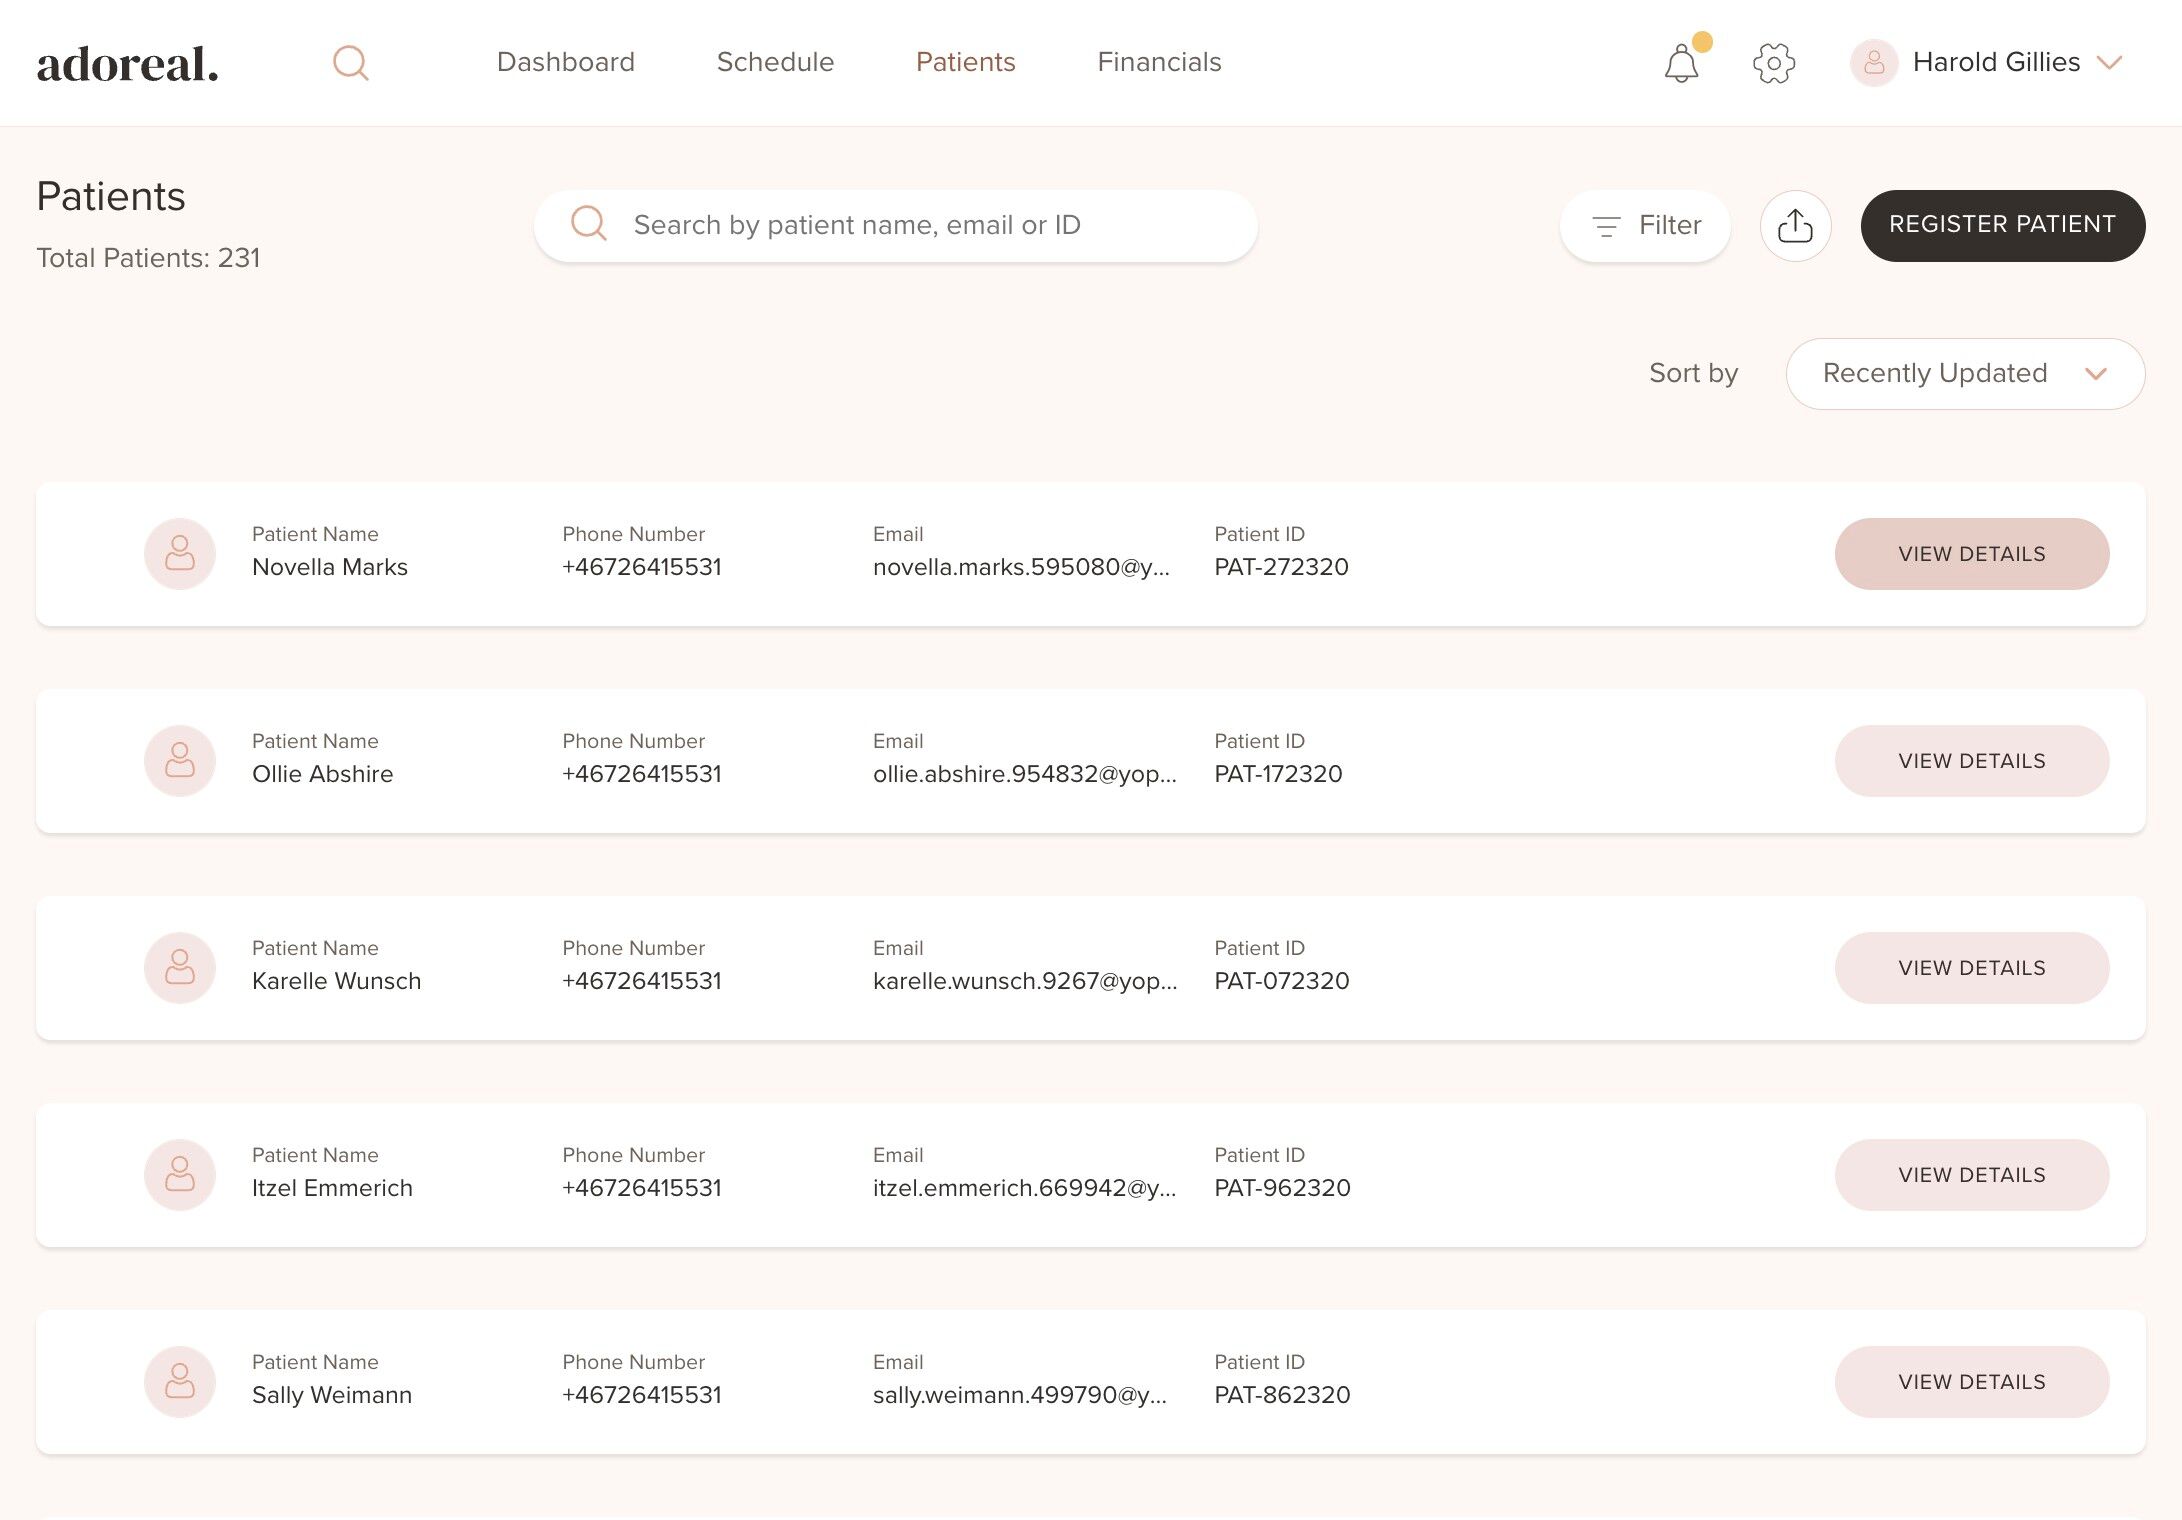
Task: Open the notifications bell
Action: pyautogui.click(x=1681, y=64)
